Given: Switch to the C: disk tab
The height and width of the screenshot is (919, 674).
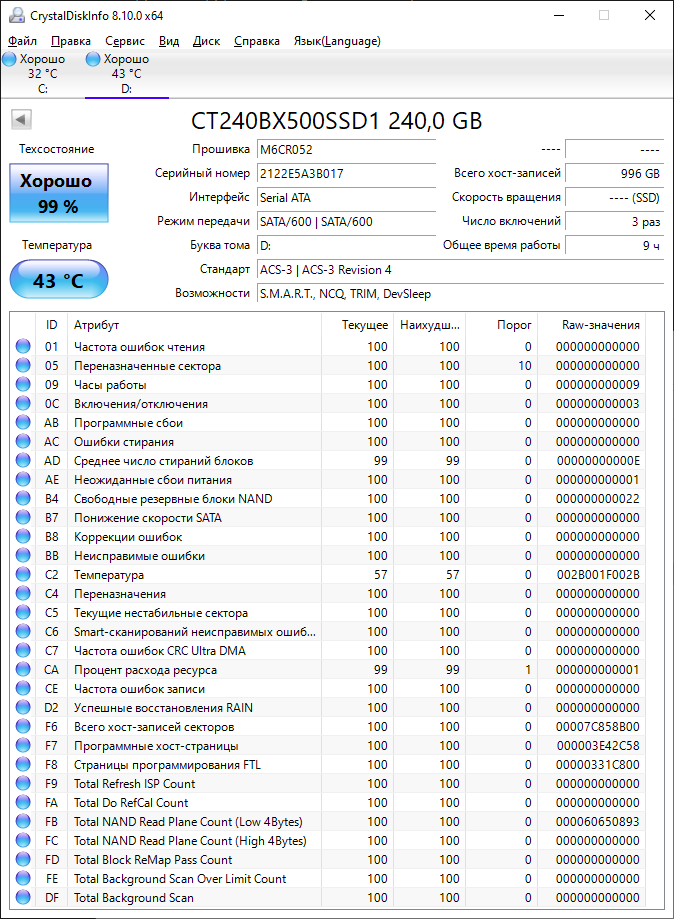Looking at the screenshot, I should click(42, 74).
